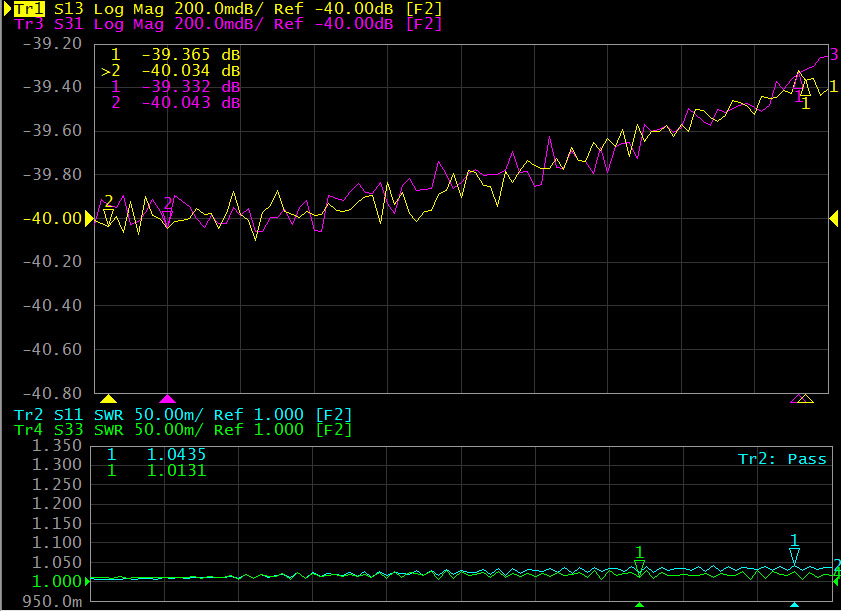This screenshot has width=841, height=611.
Task: Click the -39.40 scale label
Action: [53, 87]
